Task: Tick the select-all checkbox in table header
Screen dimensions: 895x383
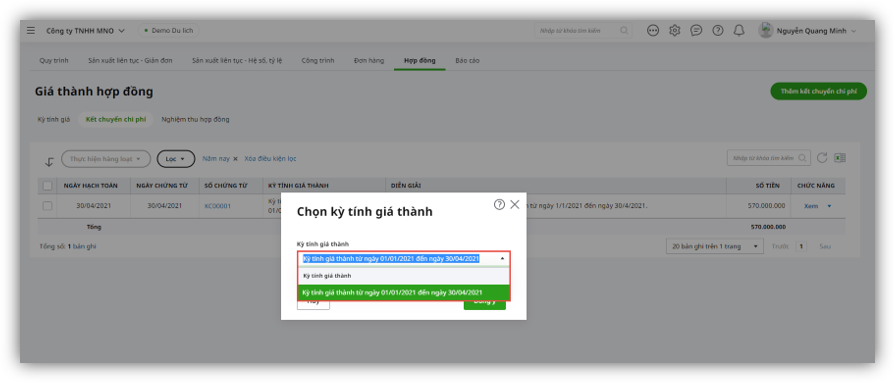Action: click(47, 186)
